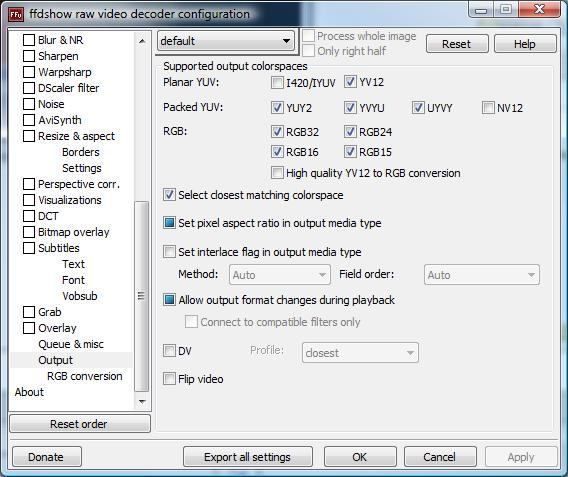
Task: Open Help
Action: 525,44
